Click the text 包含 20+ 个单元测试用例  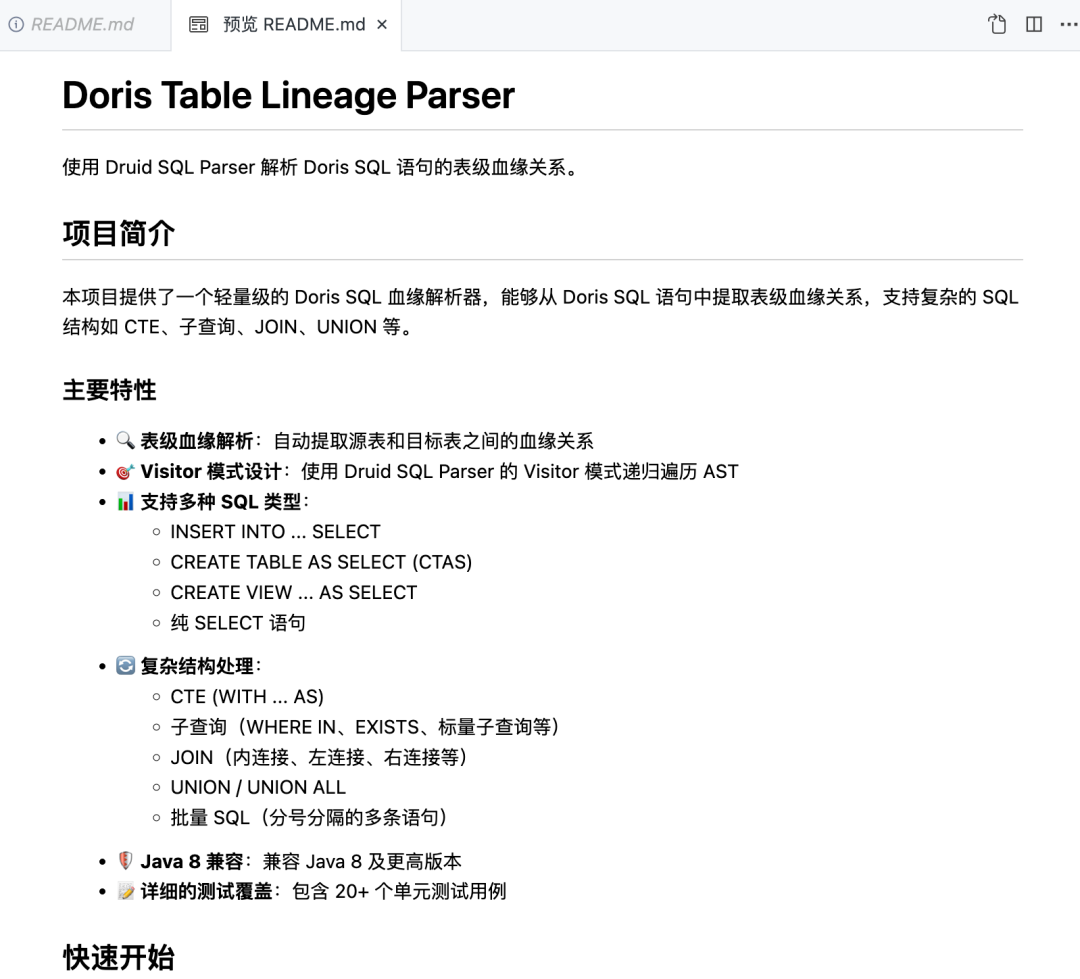399,892
